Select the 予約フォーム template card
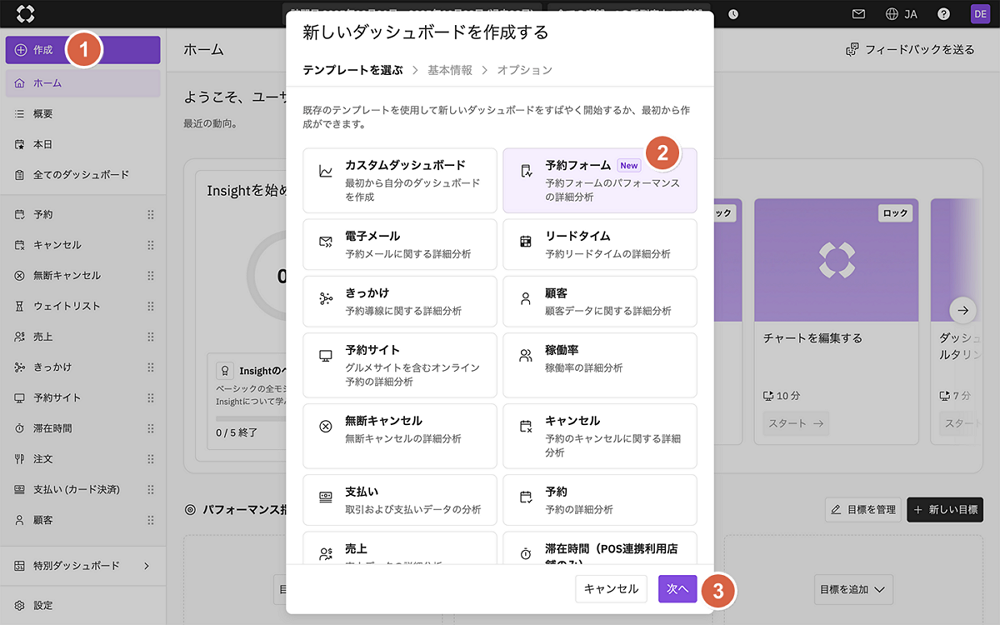 [599, 180]
